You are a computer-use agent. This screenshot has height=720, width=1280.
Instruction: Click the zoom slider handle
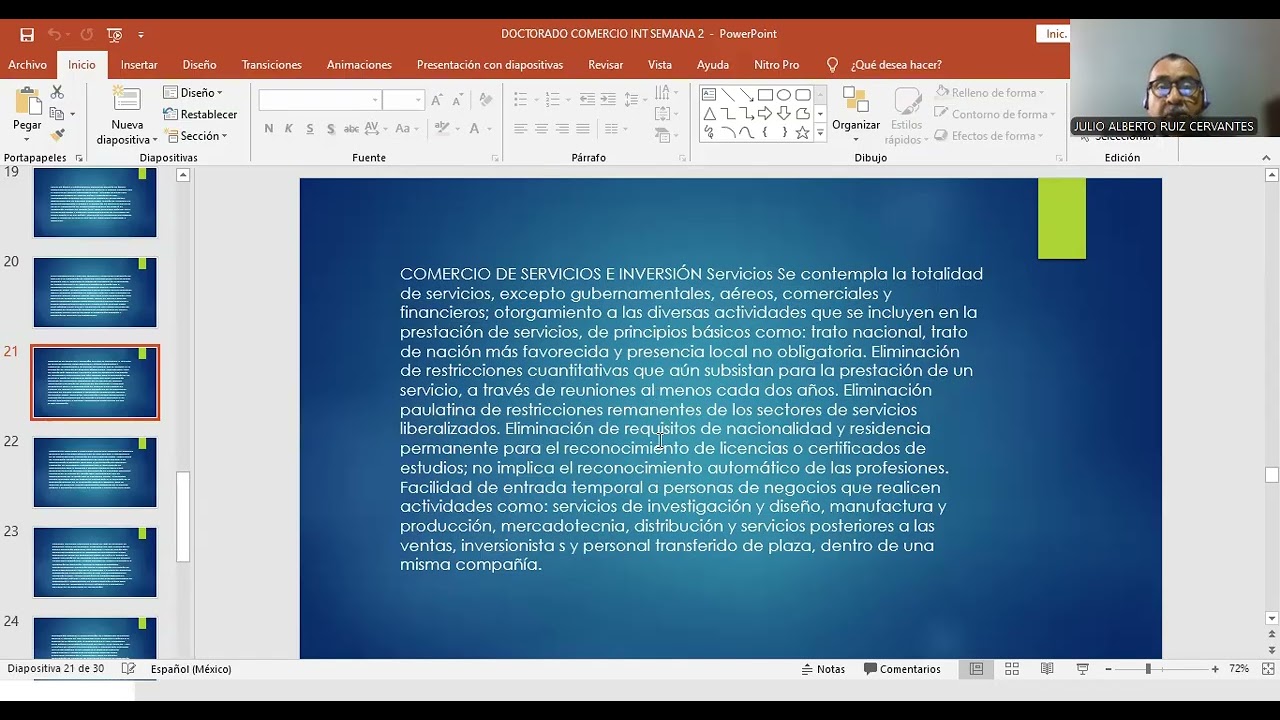[1148, 669]
